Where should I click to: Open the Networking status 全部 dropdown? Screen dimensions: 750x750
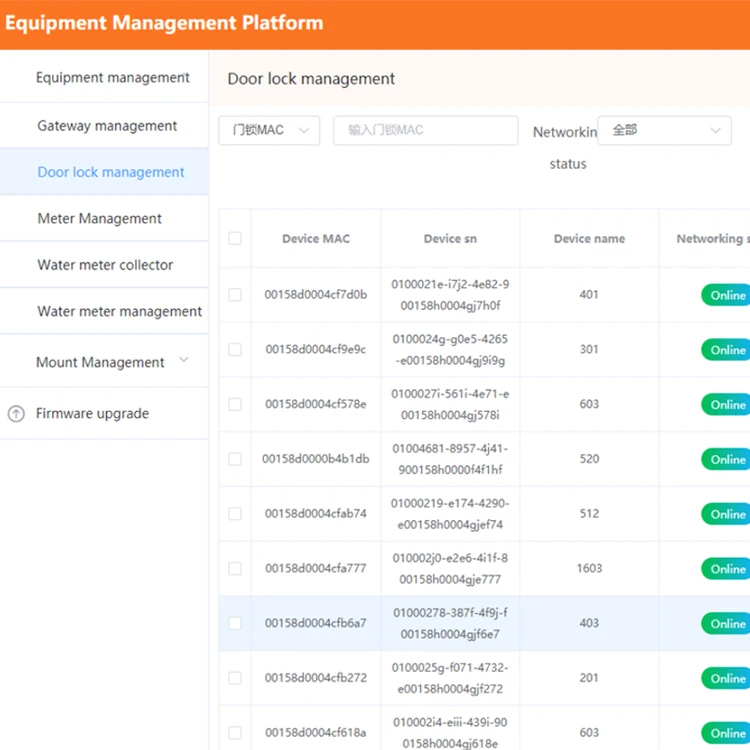(x=664, y=131)
